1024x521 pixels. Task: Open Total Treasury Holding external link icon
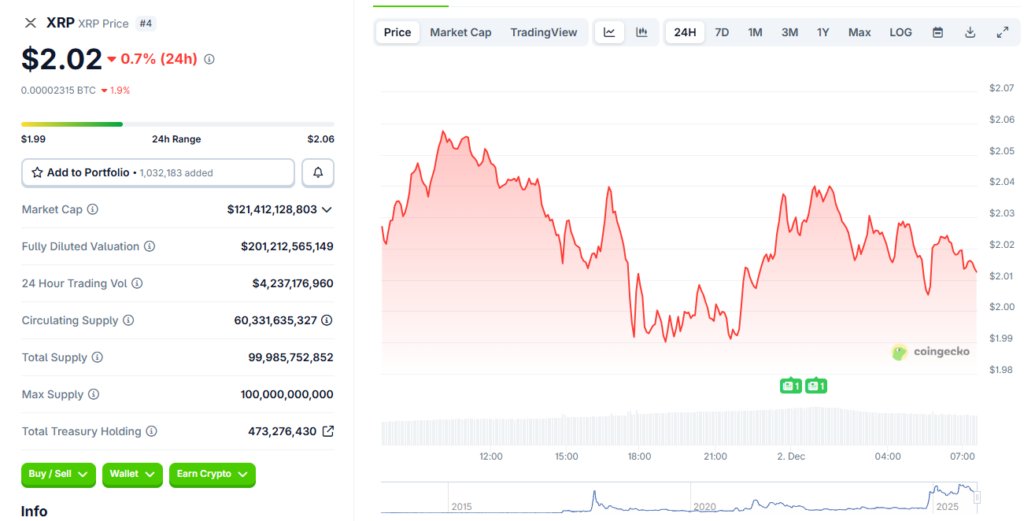click(x=327, y=432)
